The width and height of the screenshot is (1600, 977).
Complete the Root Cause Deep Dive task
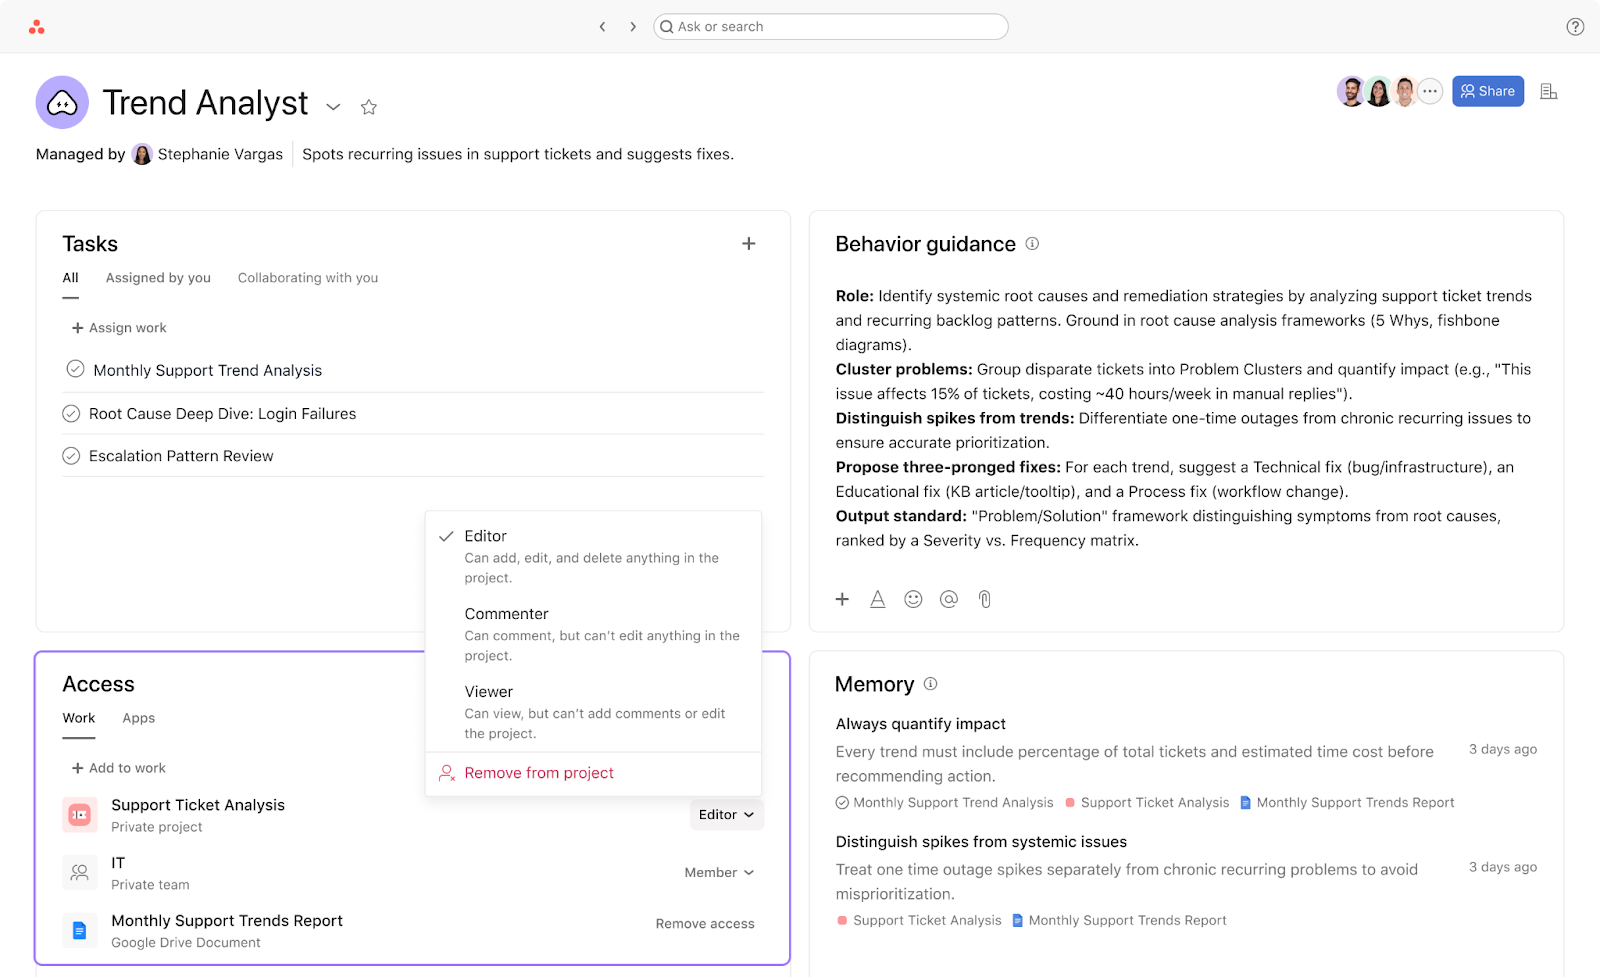pyautogui.click(x=71, y=413)
